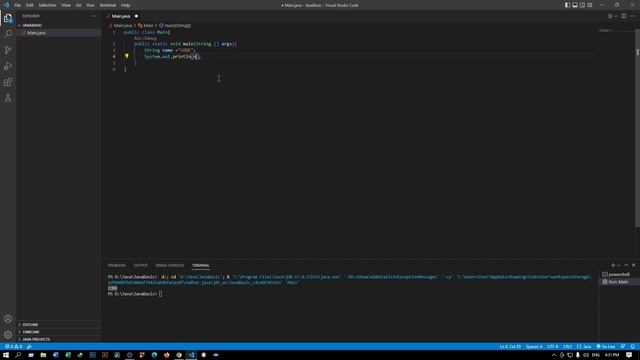Open the Extensions view
This screenshot has width=640, height=360.
pos(8,82)
